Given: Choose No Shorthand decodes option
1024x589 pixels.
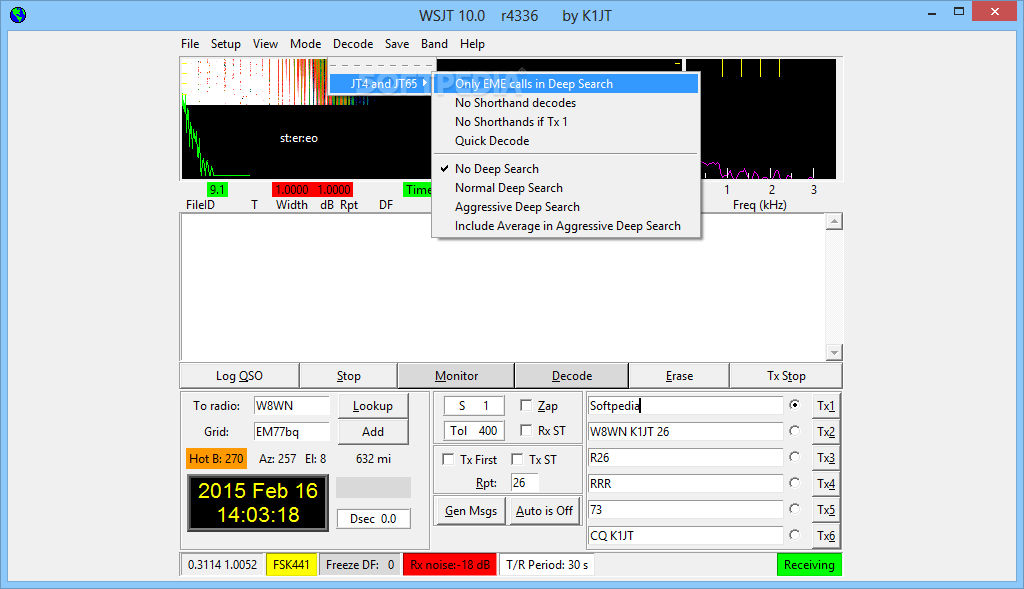Looking at the screenshot, I should click(x=566, y=103).
